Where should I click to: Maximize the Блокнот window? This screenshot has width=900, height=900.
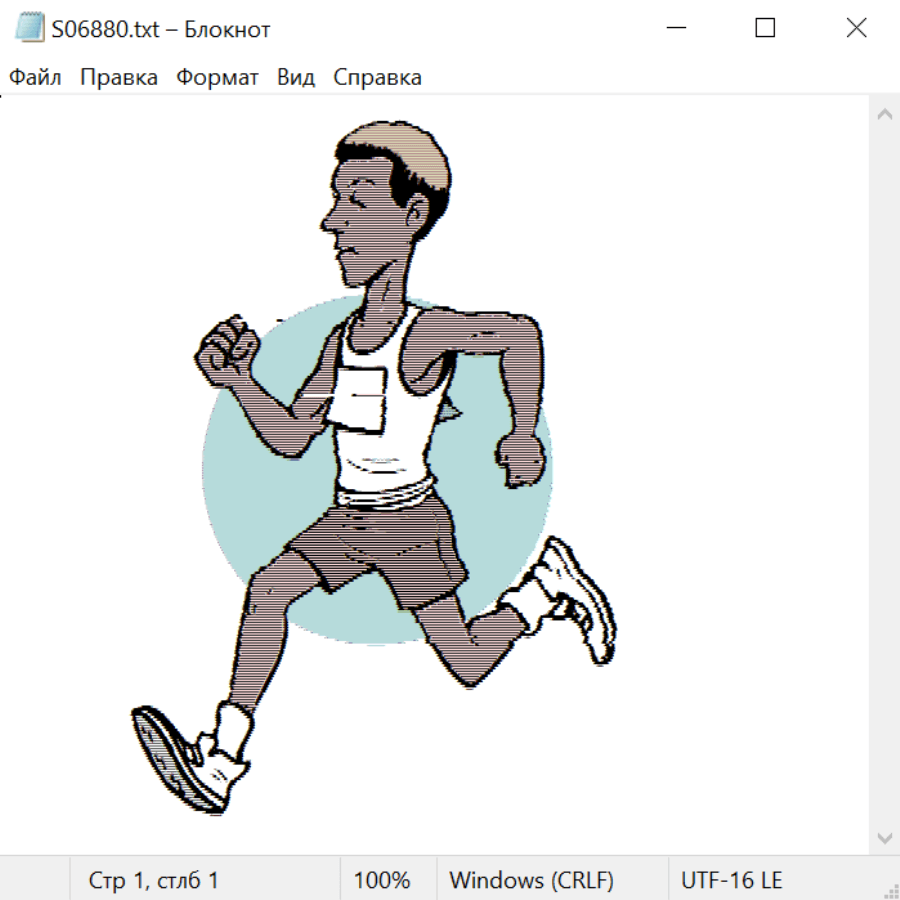point(765,29)
